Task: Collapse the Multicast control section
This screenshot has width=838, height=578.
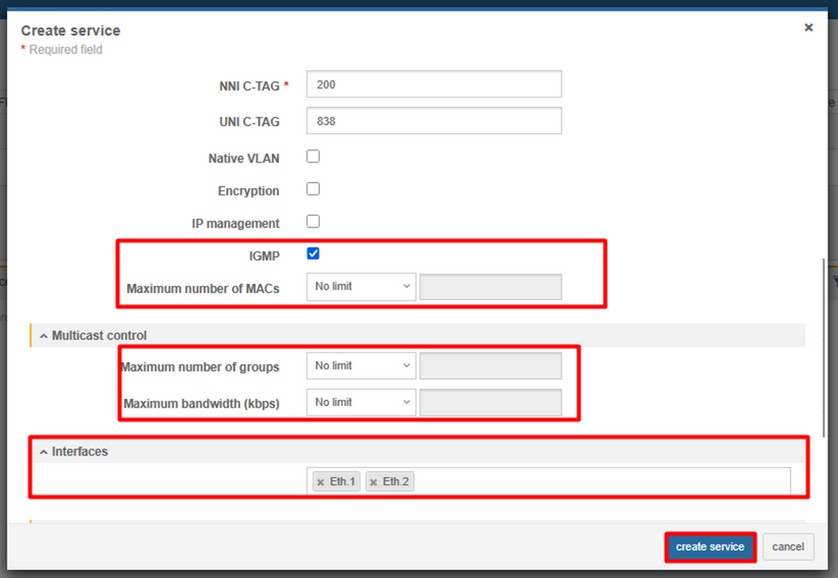Action: (44, 336)
